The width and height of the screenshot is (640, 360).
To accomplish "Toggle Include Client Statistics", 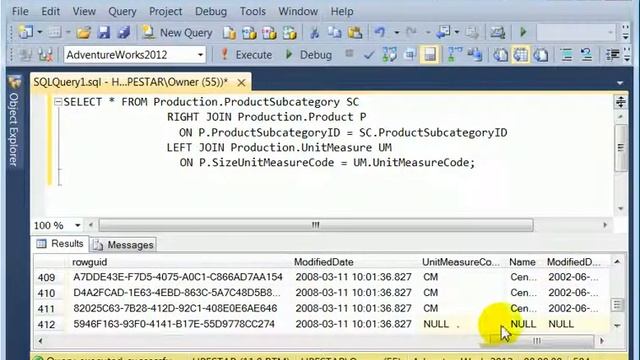I will coord(475,55).
